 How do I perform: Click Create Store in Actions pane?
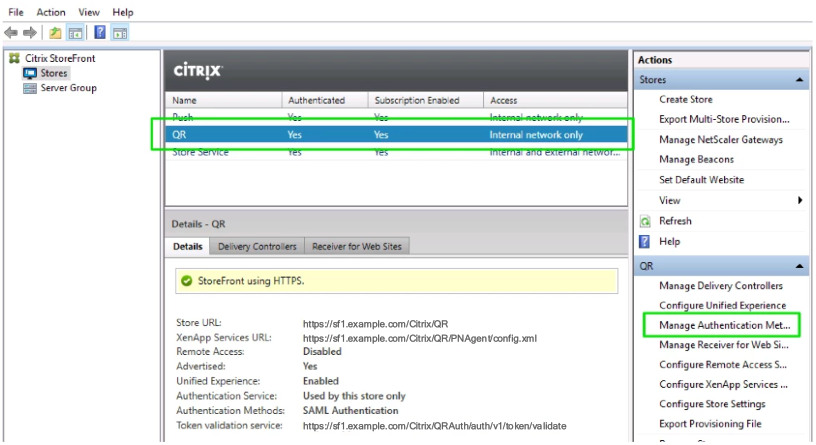(686, 99)
